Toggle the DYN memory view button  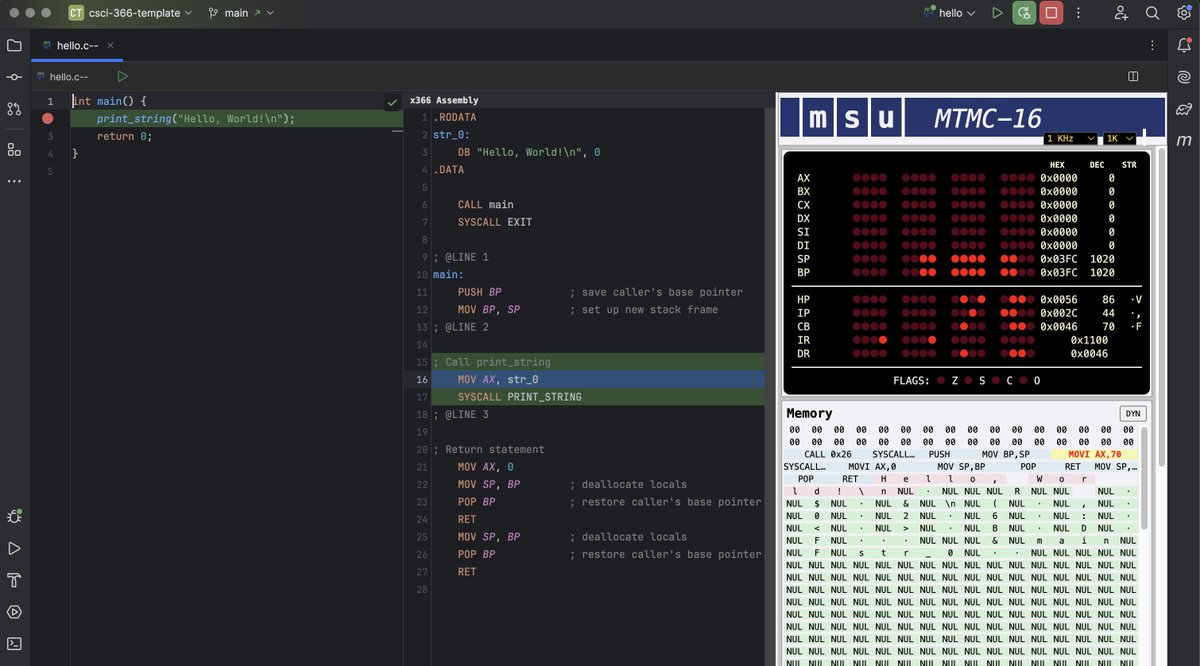[1133, 413]
